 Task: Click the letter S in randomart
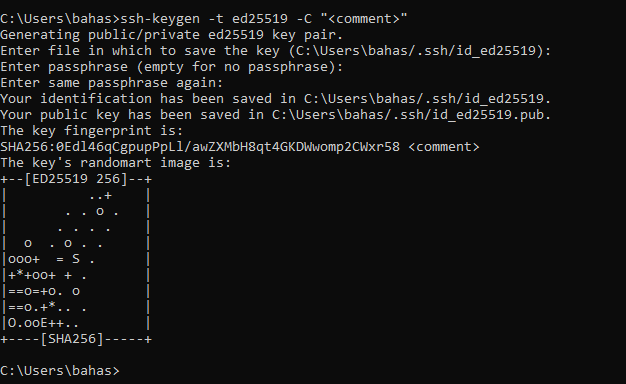point(76,259)
